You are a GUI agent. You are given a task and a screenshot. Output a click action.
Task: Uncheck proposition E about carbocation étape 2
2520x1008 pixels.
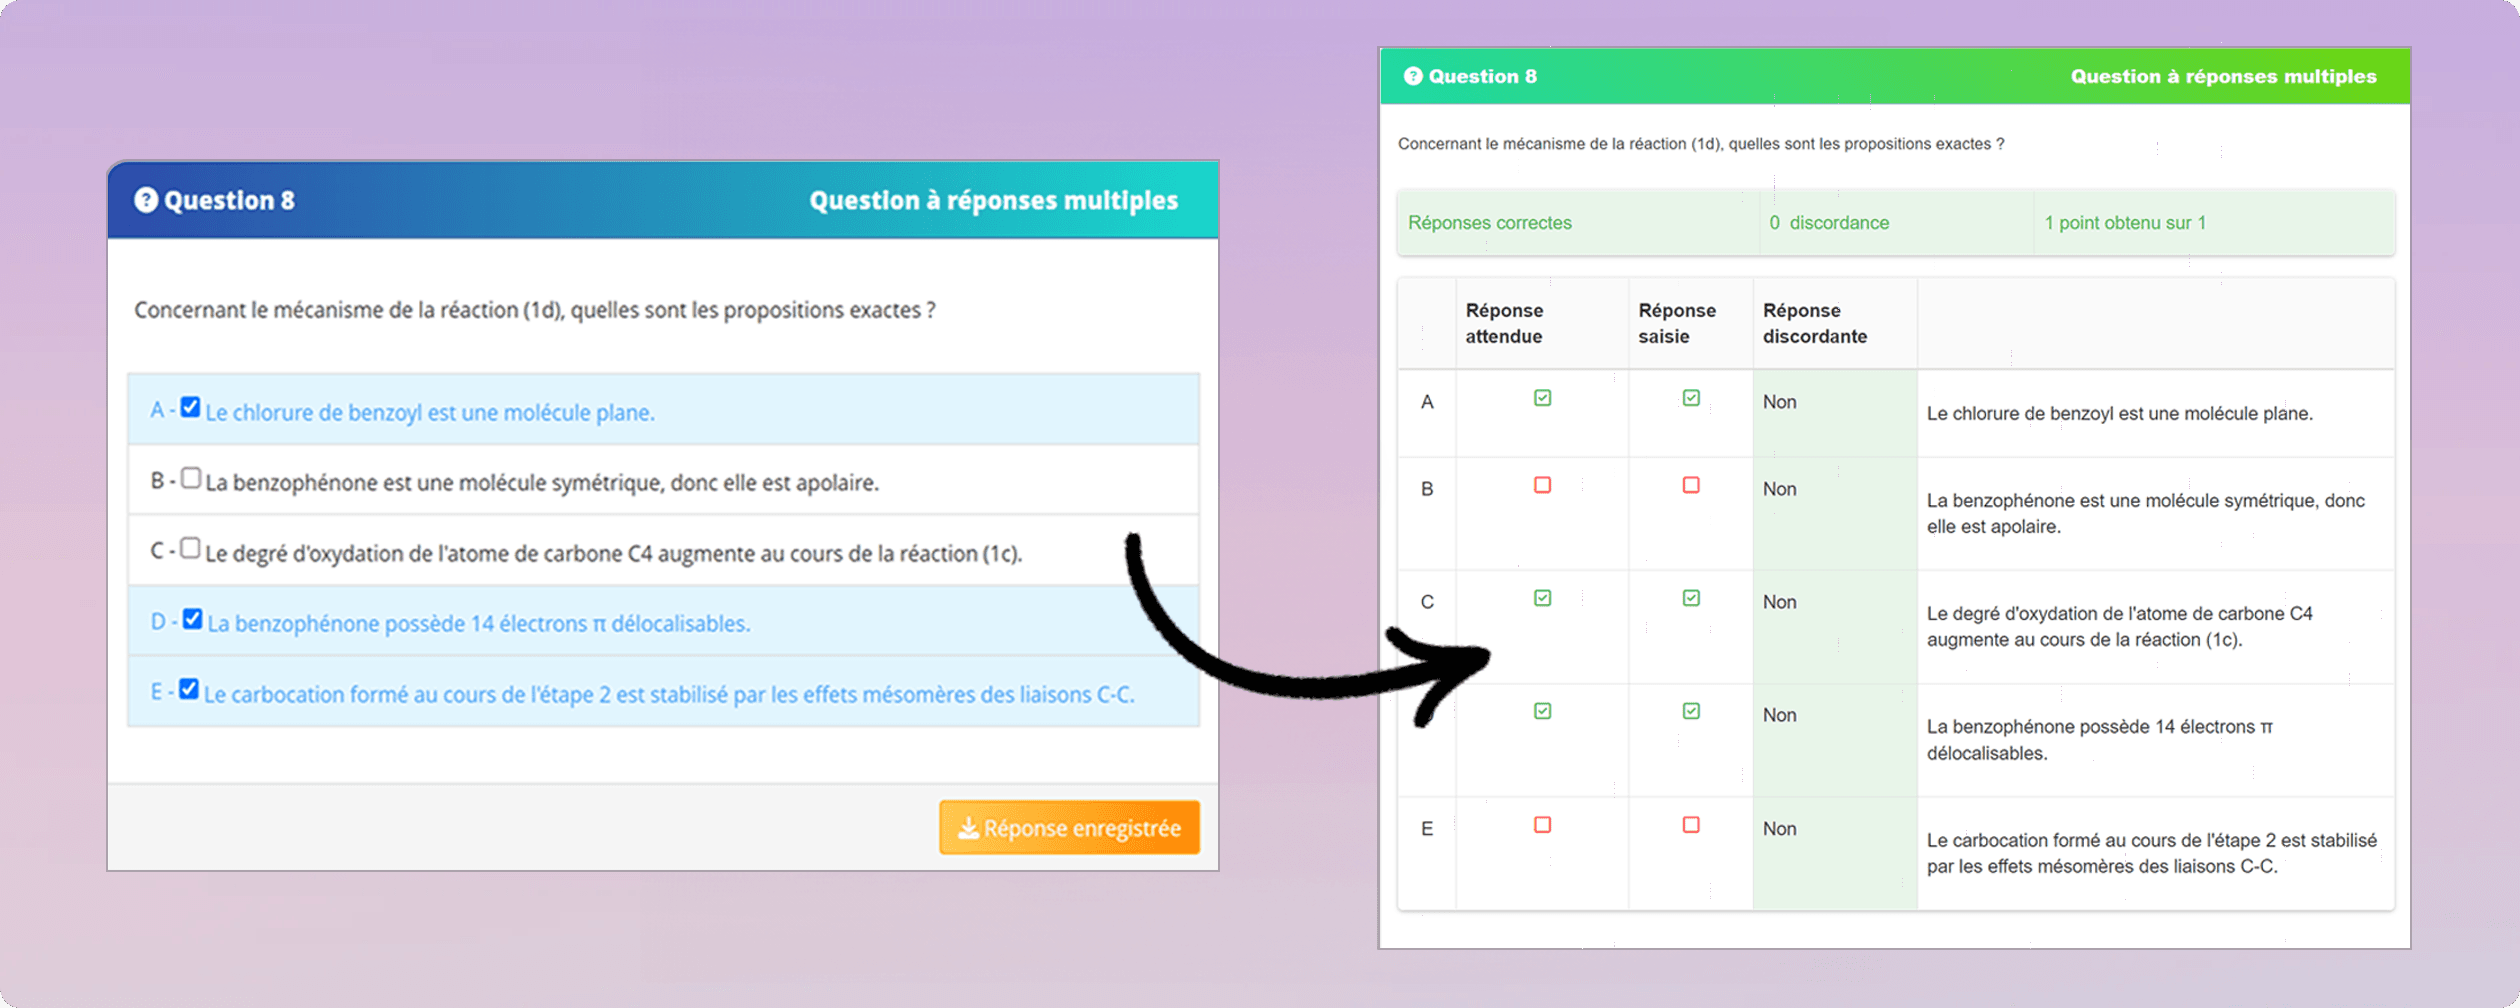(190, 689)
